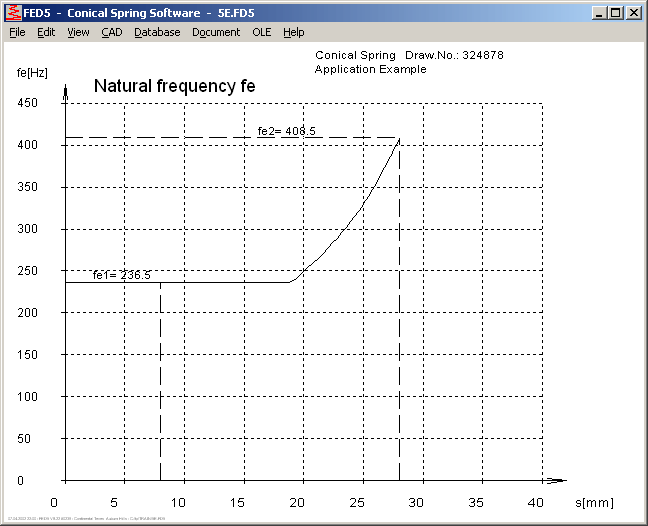Open the Edit menu
This screenshot has height=526, width=648.
[x=46, y=32]
